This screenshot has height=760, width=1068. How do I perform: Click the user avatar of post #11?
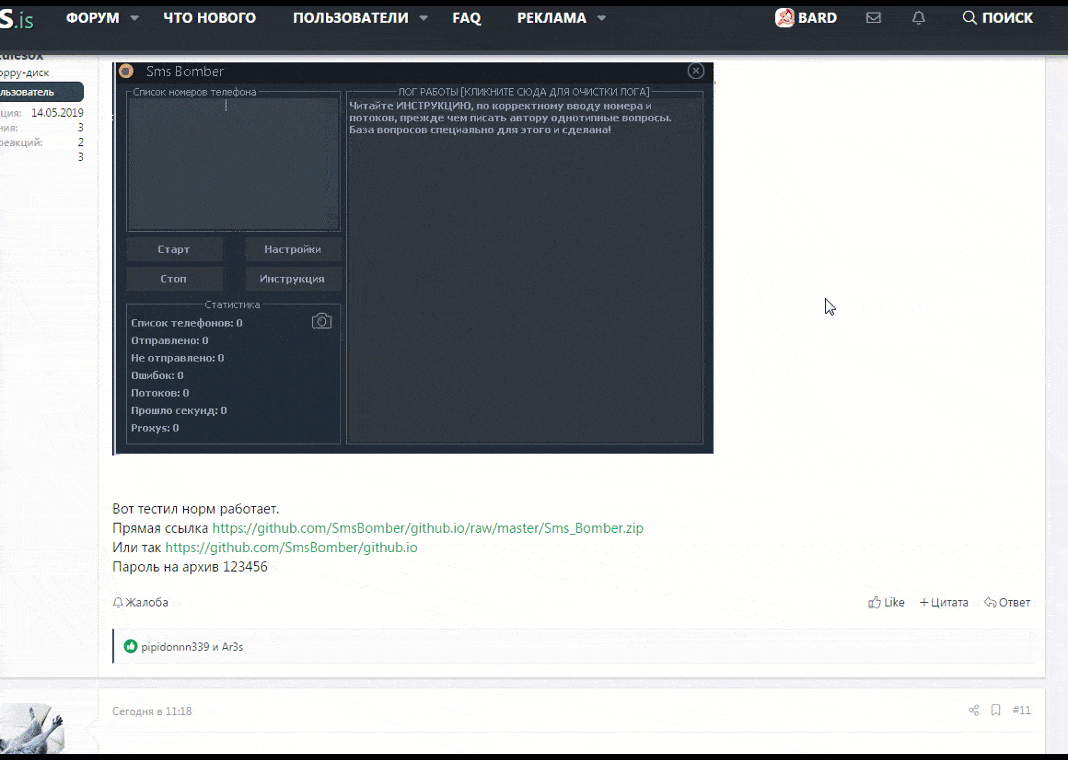click(32, 727)
